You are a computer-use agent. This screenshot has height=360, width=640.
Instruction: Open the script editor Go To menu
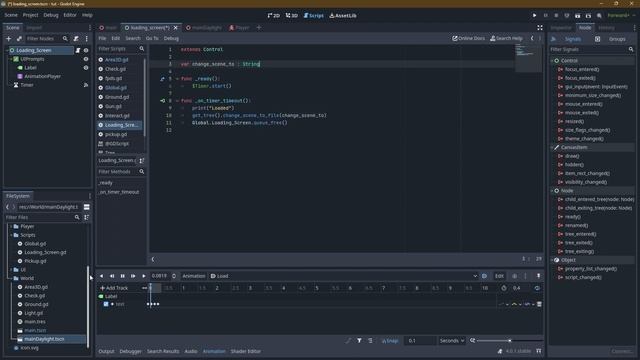click(x=152, y=38)
